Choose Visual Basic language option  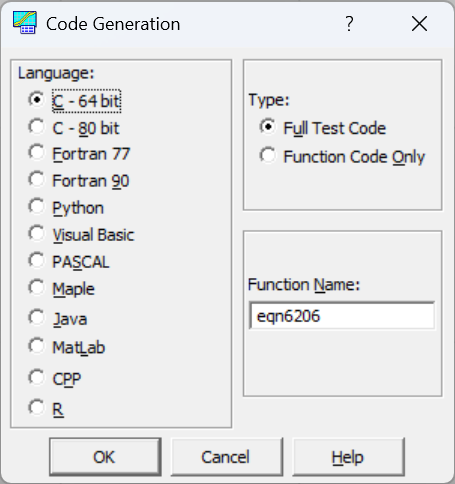coord(81,235)
